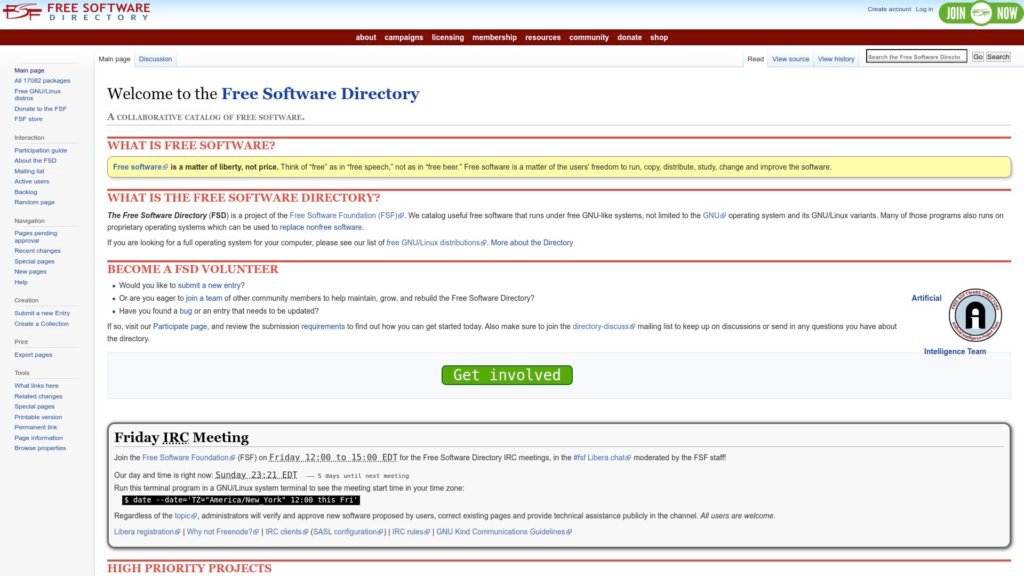Viewport: 1024px width, 576px height.
Task: Focus the directory search input field
Action: click(x=916, y=57)
